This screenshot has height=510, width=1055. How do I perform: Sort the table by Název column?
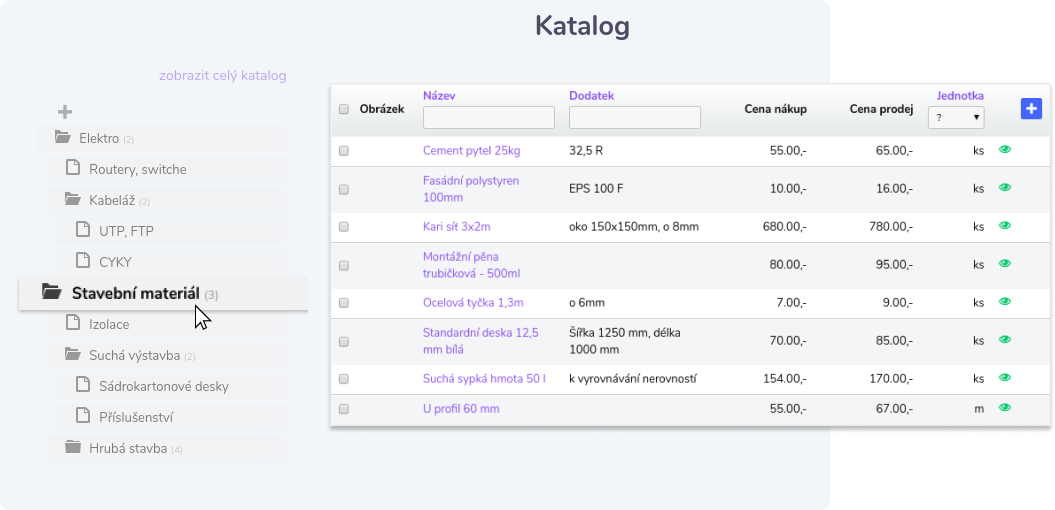(439, 96)
